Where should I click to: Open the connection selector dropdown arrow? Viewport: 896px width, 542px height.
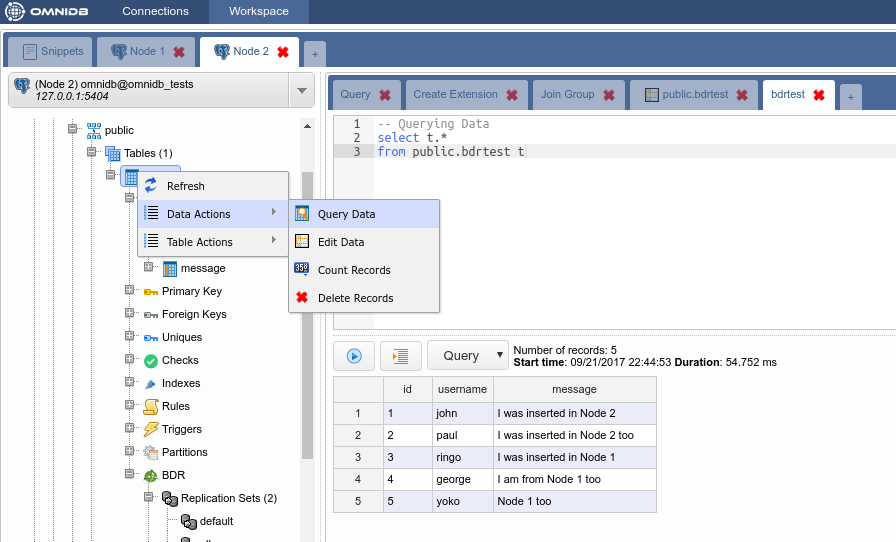tap(302, 91)
